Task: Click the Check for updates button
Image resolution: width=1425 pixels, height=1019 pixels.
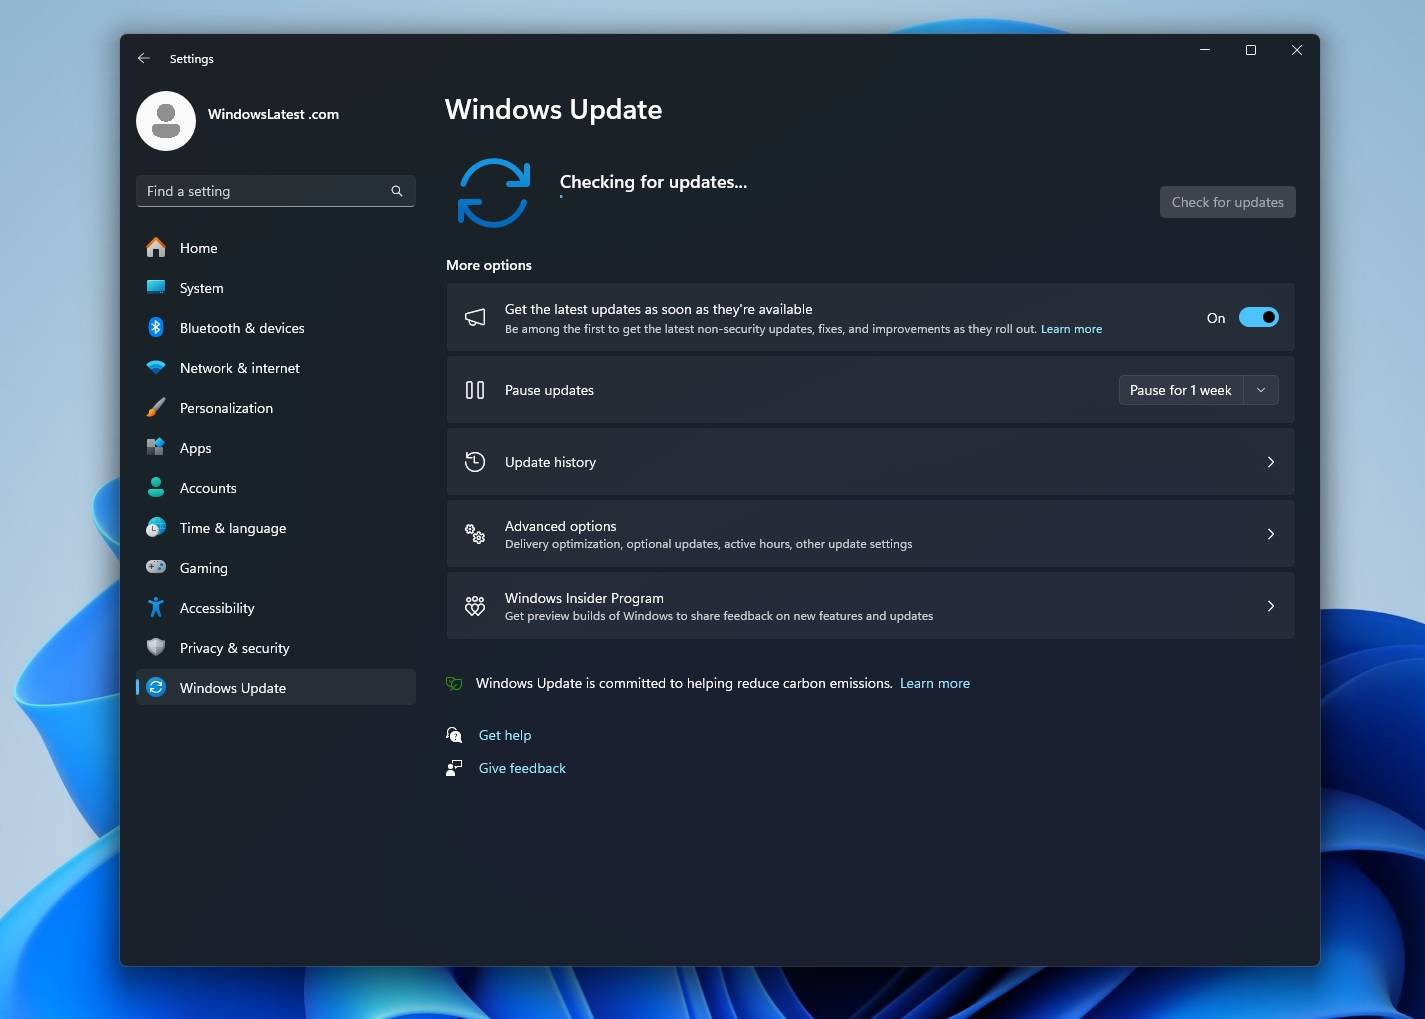Action: tap(1227, 201)
